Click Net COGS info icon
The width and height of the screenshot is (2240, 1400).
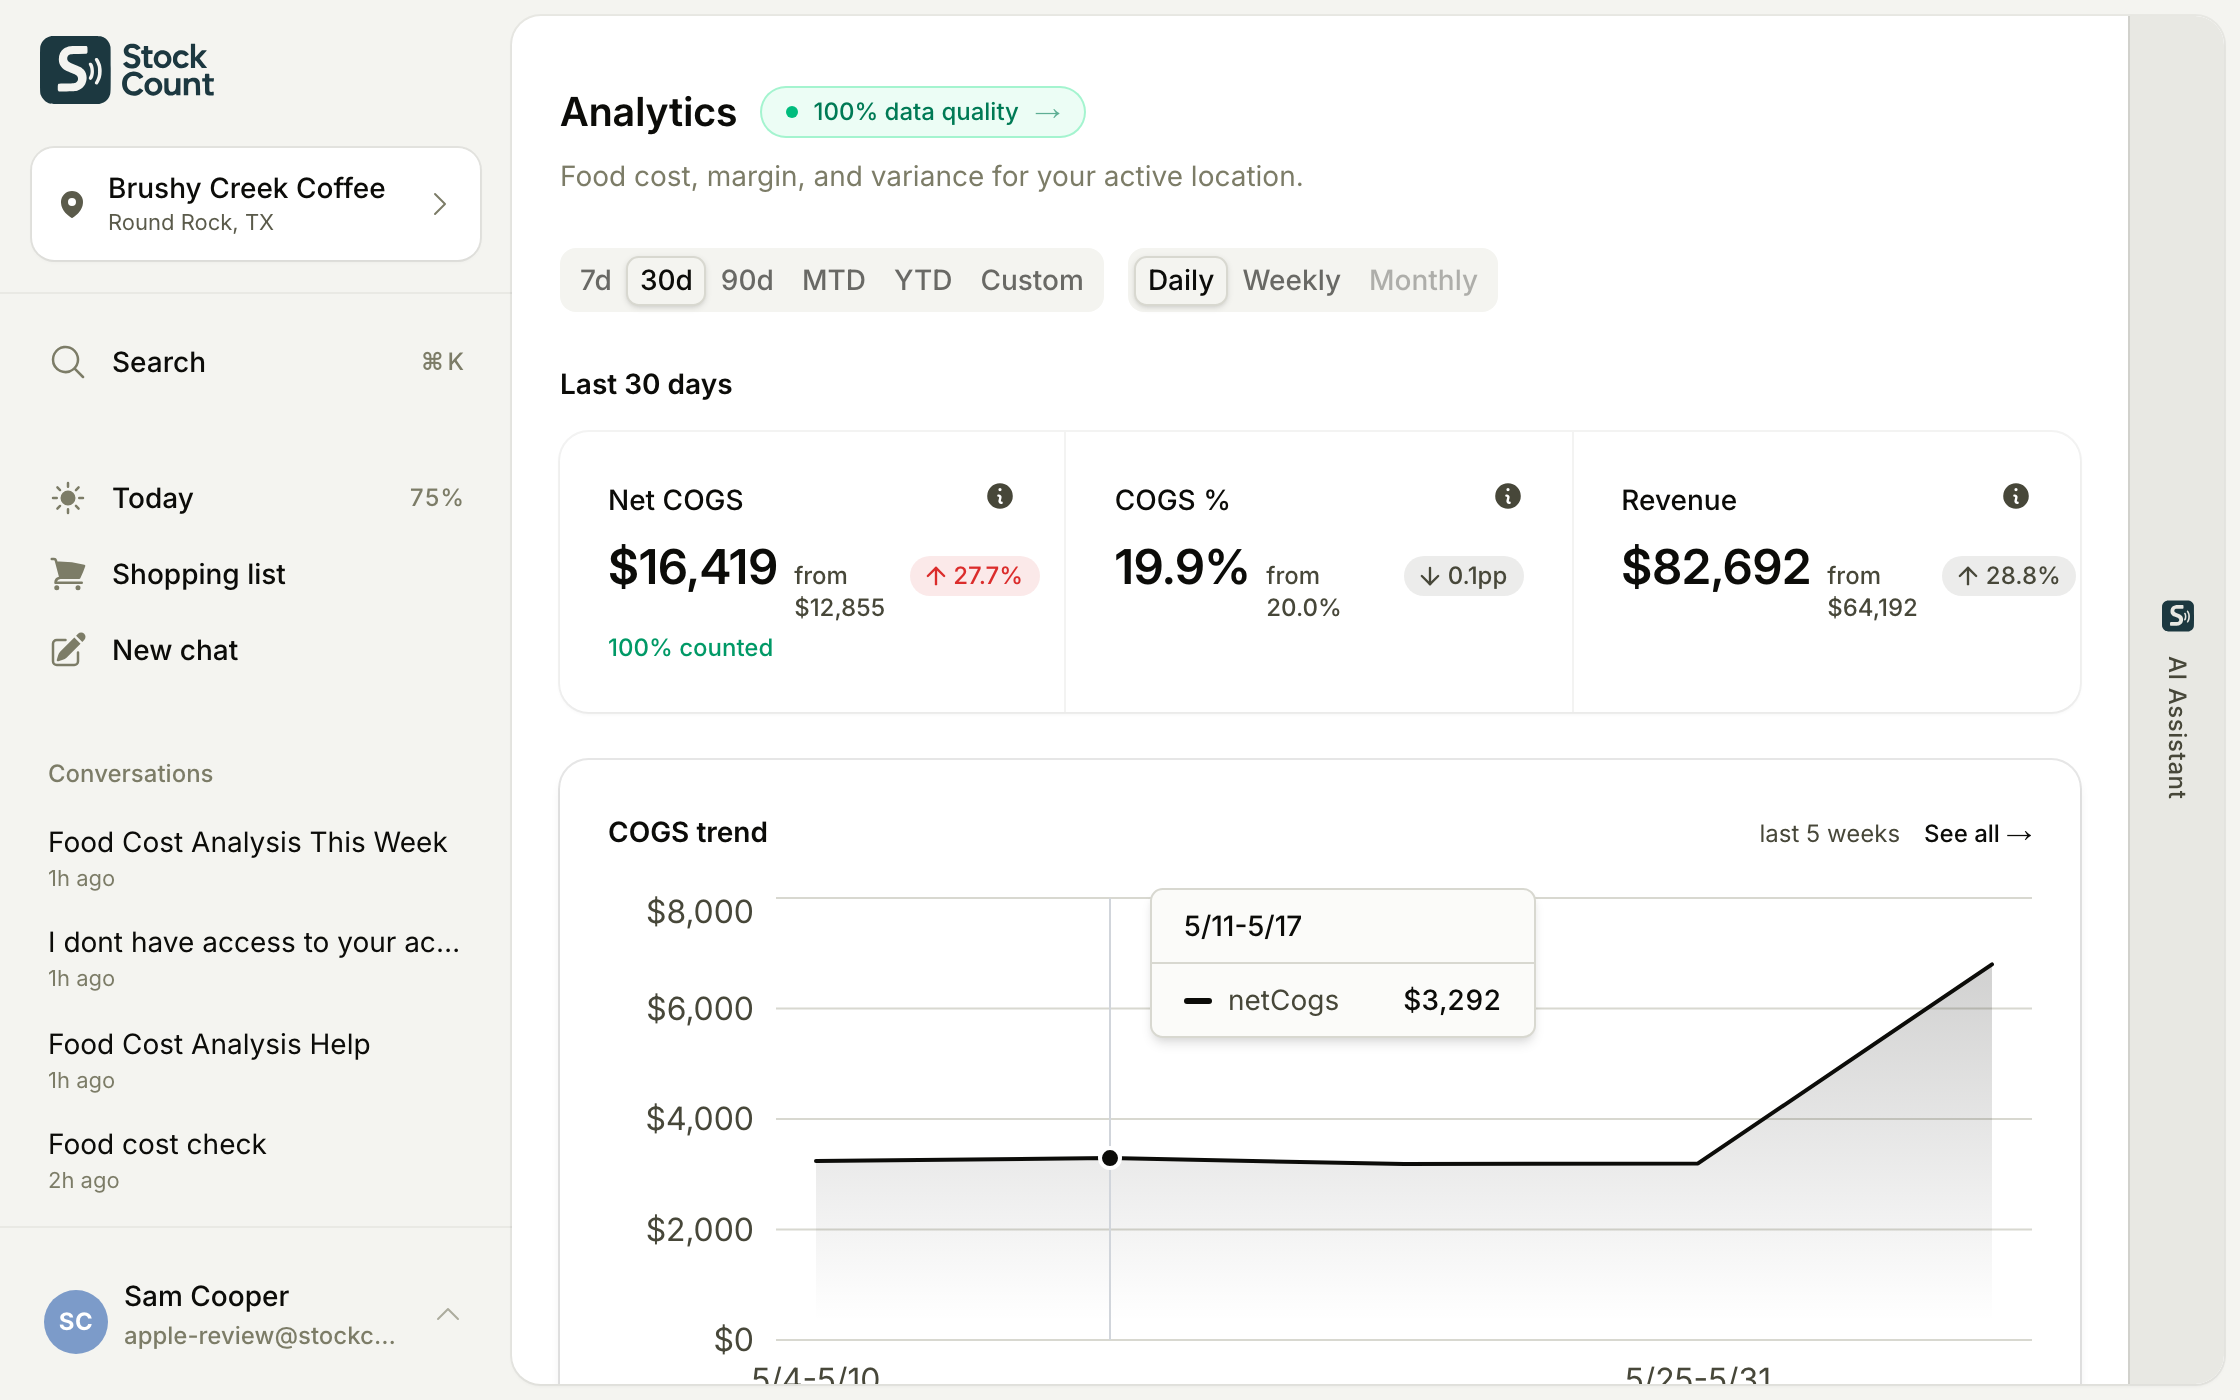coord(1000,496)
